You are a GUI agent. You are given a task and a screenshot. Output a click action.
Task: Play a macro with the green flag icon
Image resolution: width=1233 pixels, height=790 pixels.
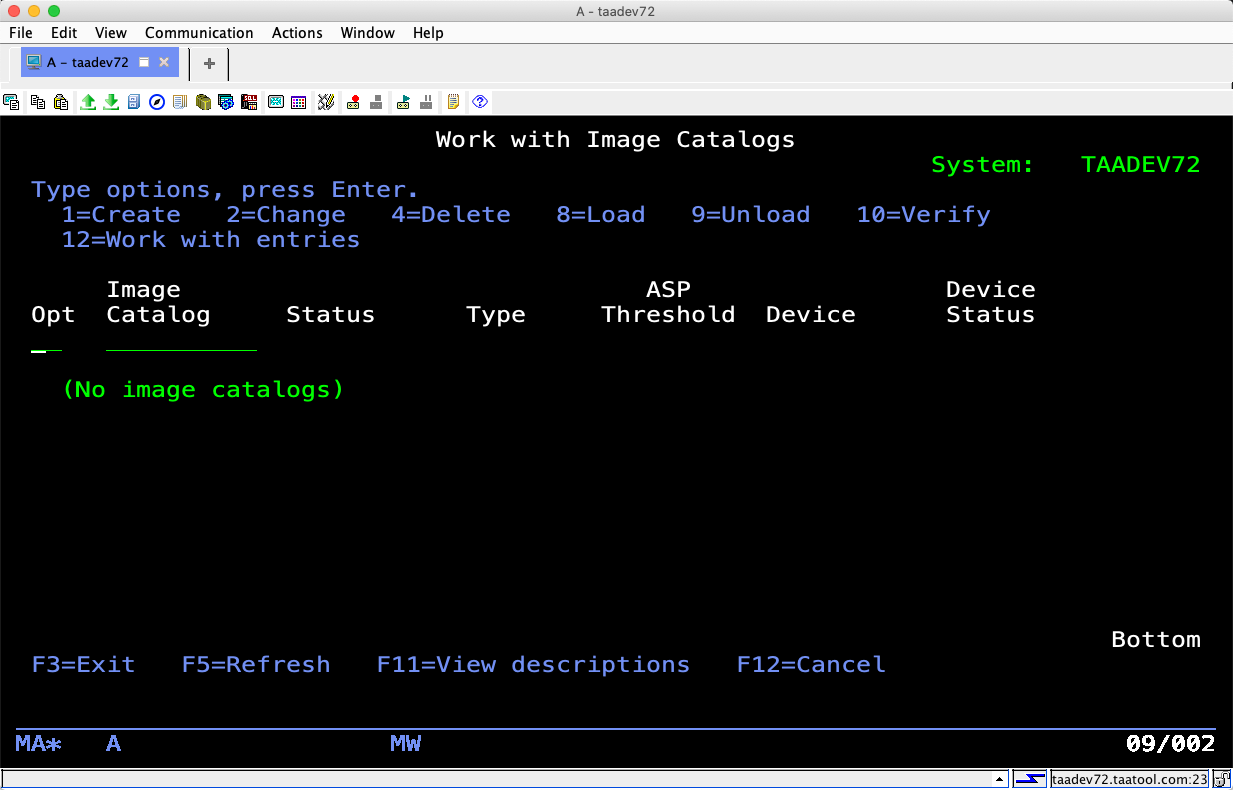403,102
